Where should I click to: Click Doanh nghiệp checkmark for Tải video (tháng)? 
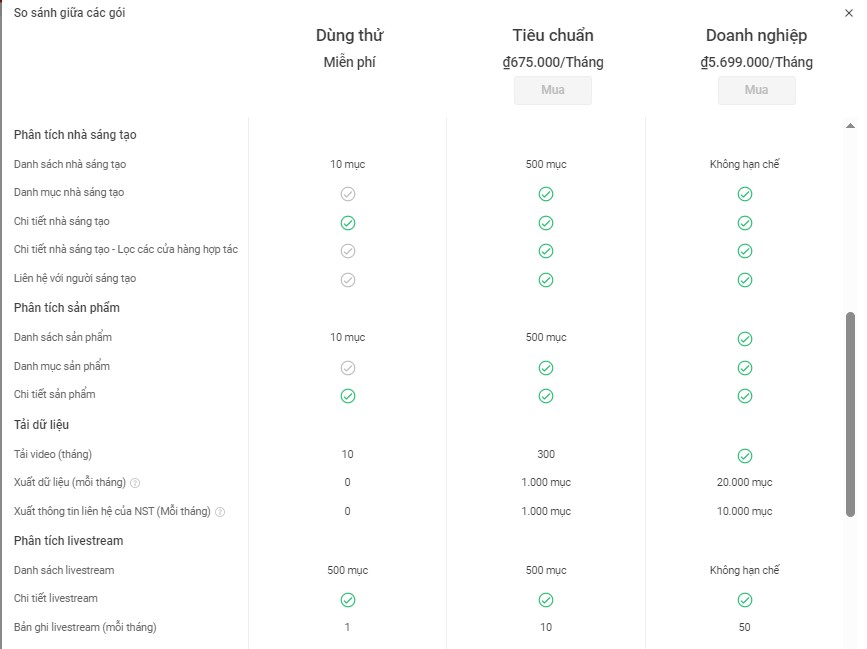(745, 455)
